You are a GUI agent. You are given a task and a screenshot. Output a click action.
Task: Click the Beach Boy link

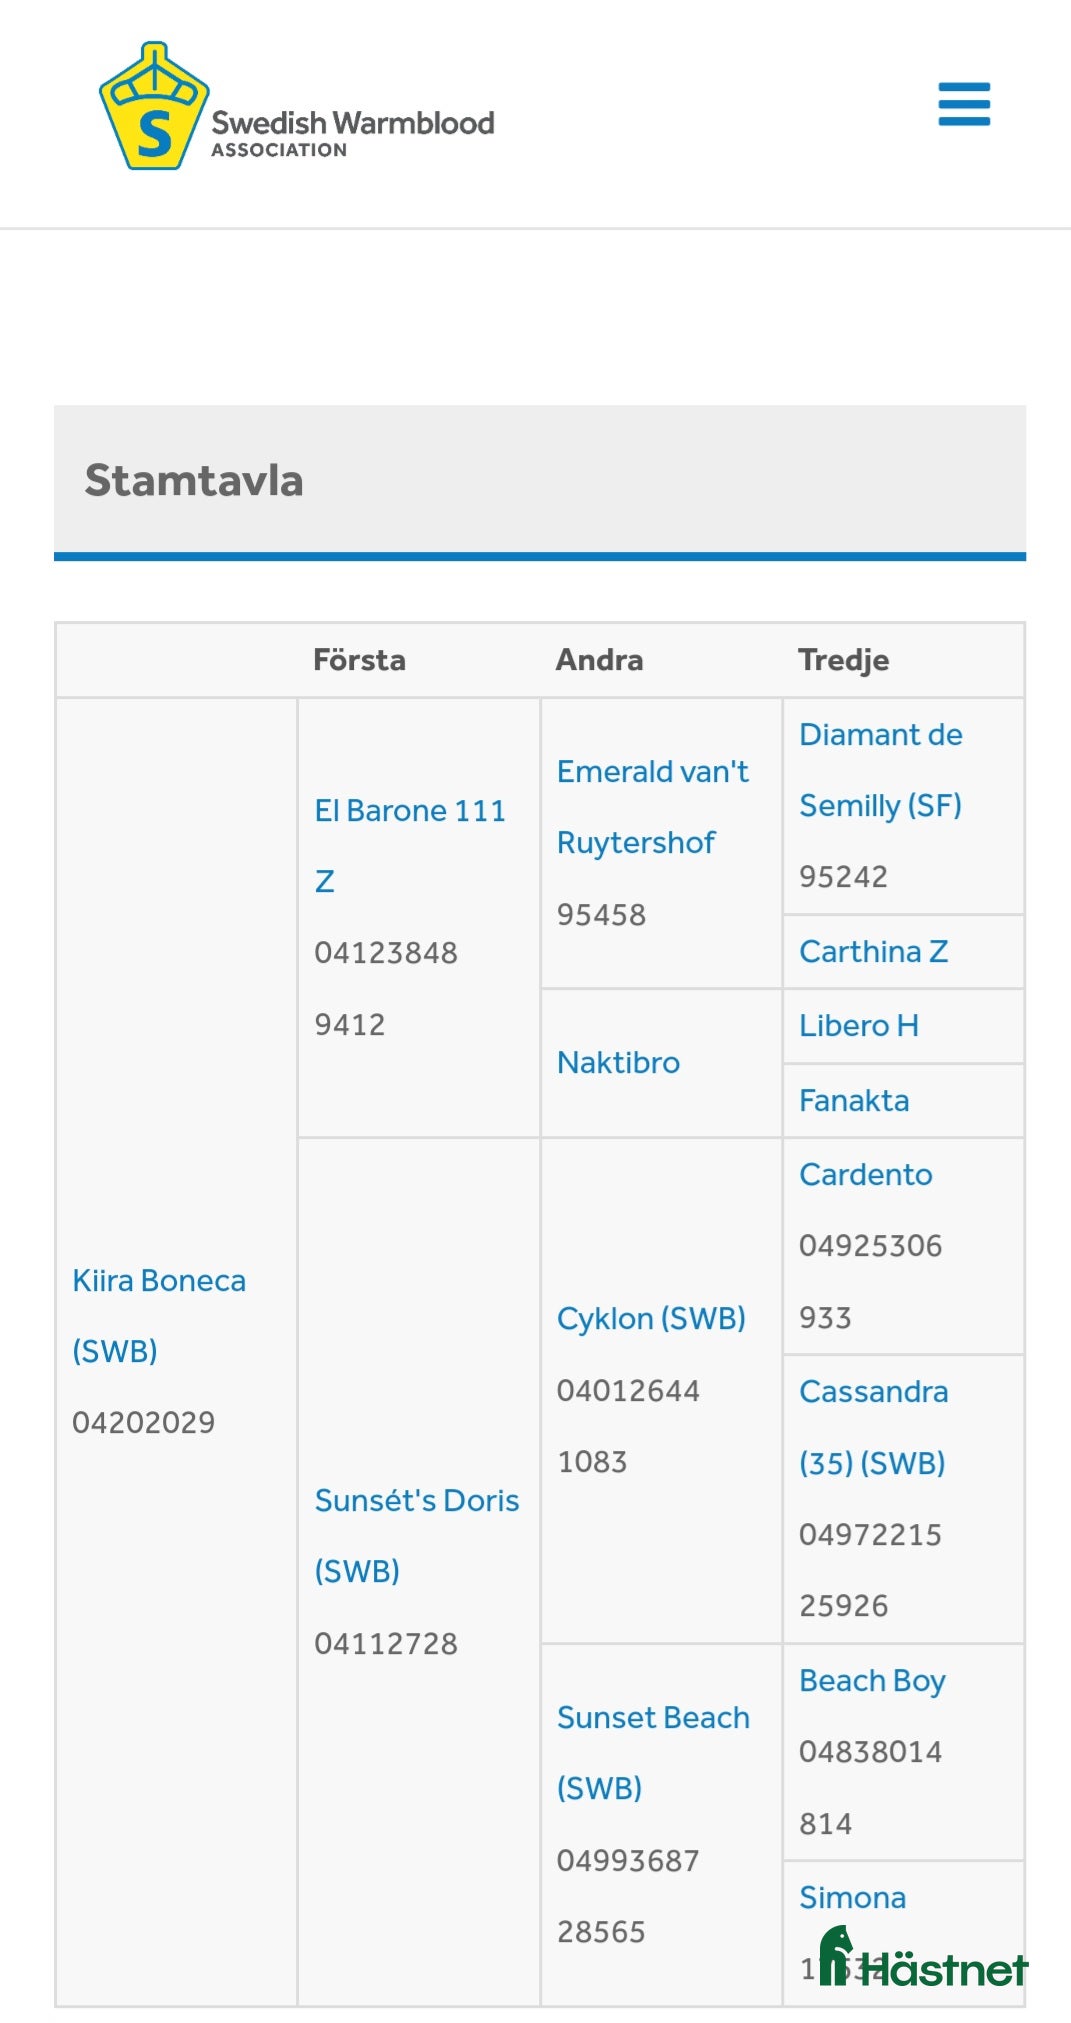pos(872,1681)
